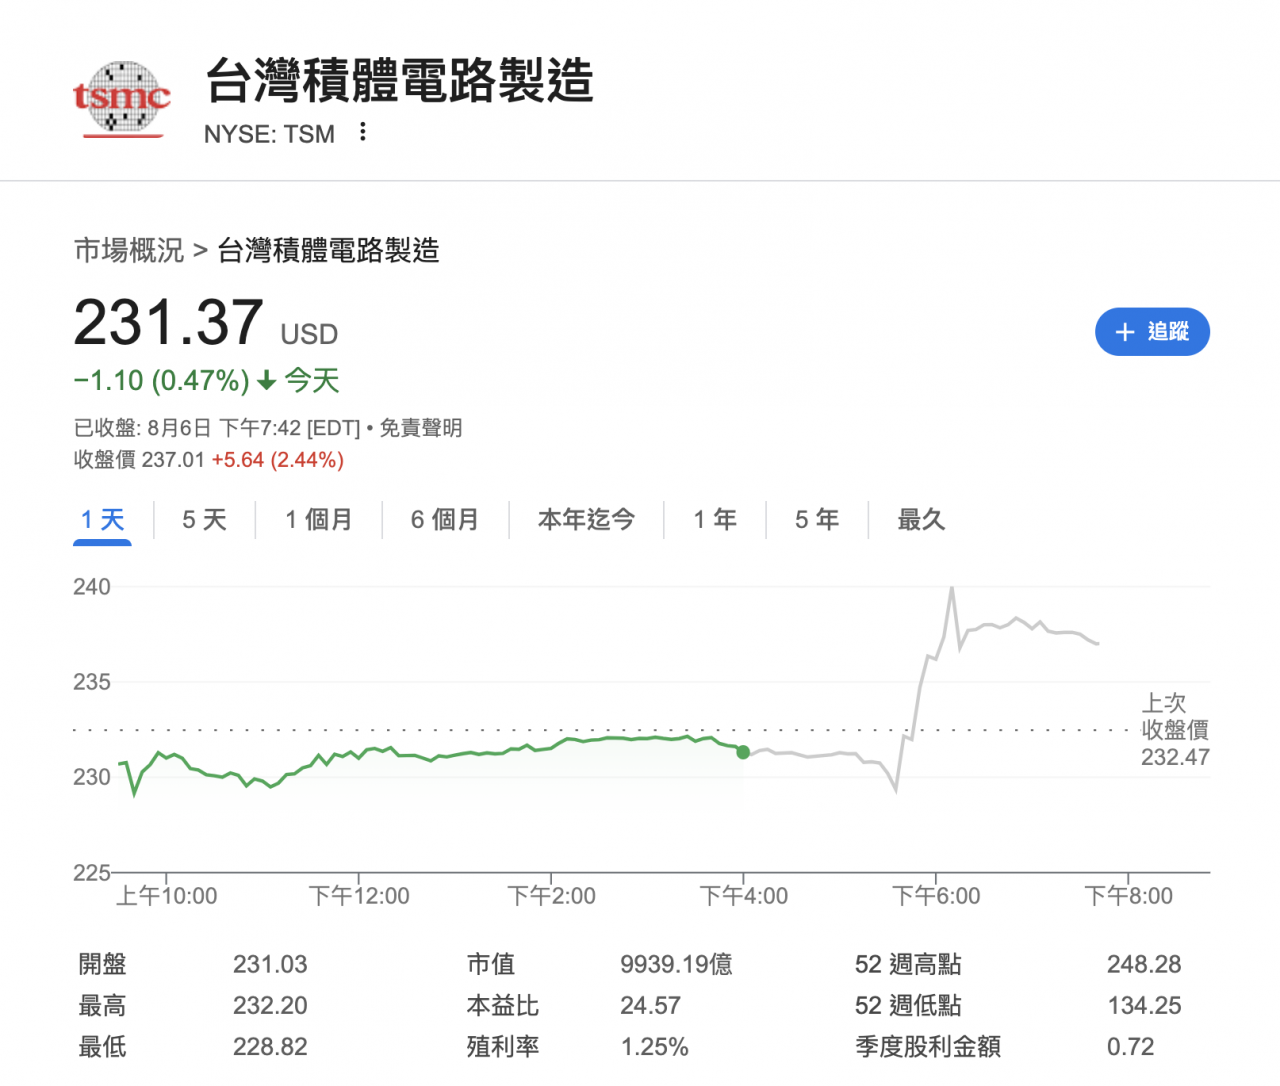Click the TSMC company logo

pyautogui.click(x=122, y=99)
